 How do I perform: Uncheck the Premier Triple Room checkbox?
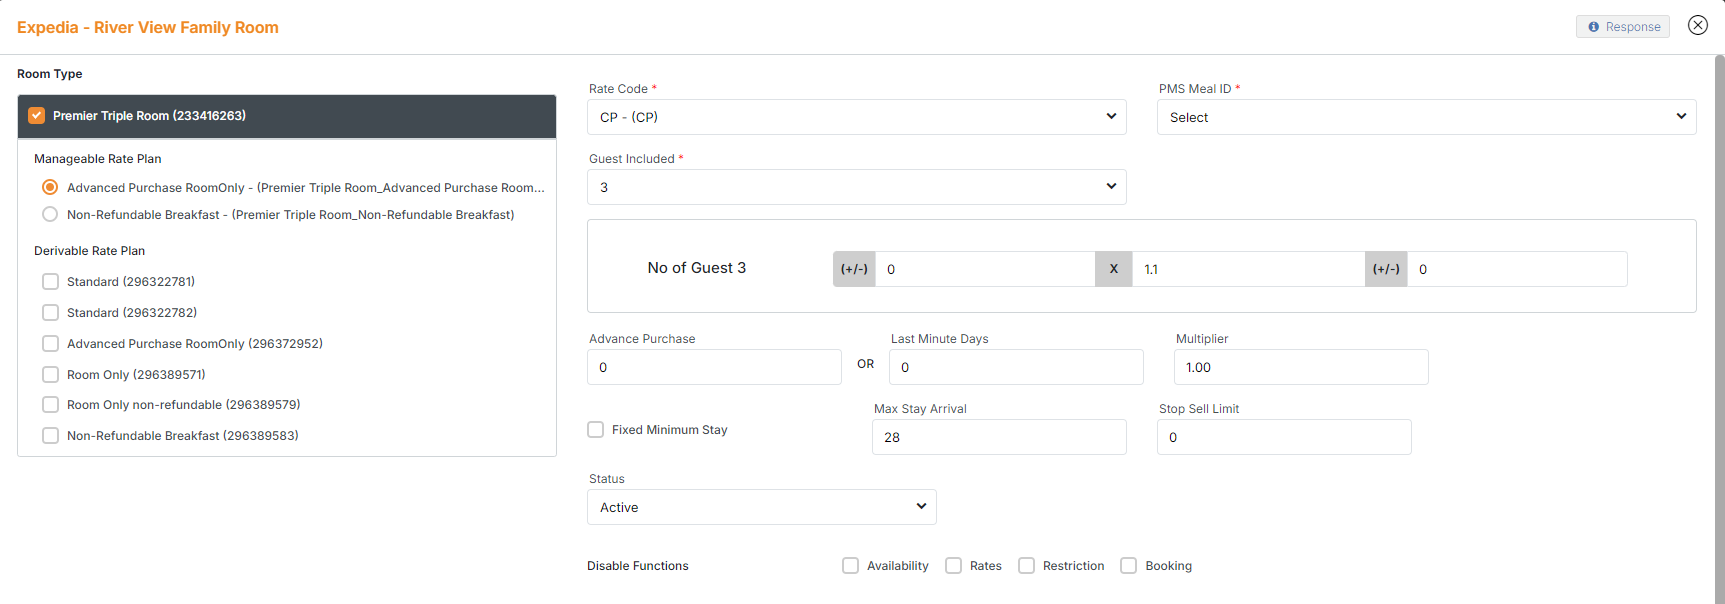coord(37,116)
